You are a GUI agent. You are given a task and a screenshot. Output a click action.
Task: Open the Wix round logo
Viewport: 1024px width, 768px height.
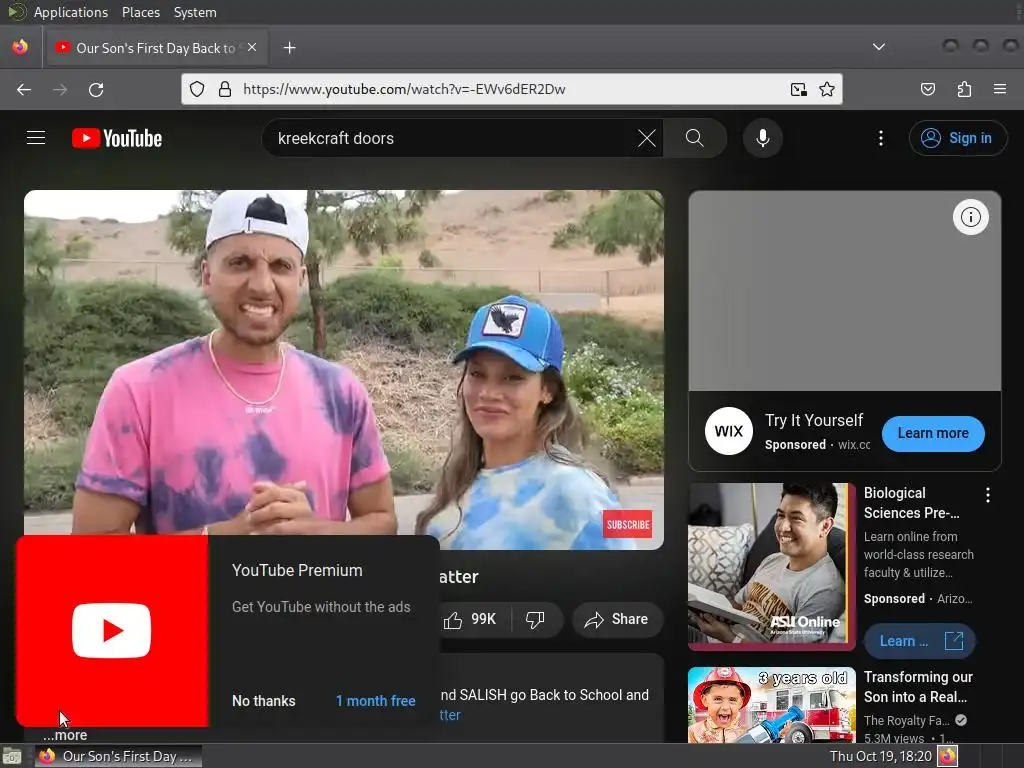(729, 431)
